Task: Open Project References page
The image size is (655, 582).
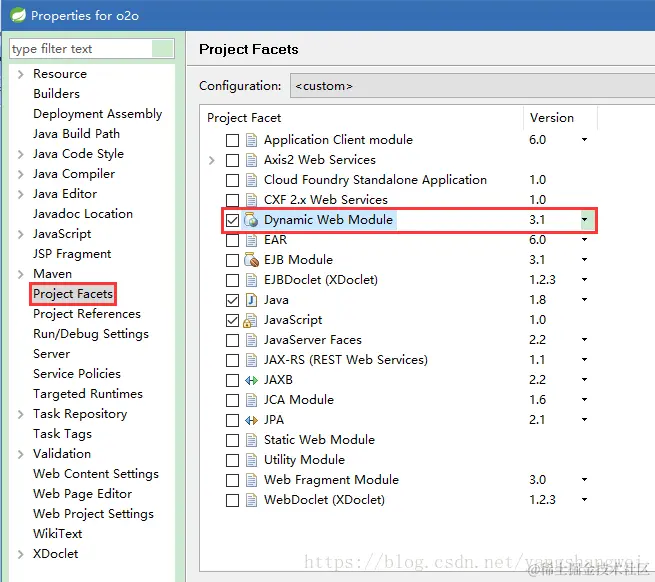Action: (87, 314)
